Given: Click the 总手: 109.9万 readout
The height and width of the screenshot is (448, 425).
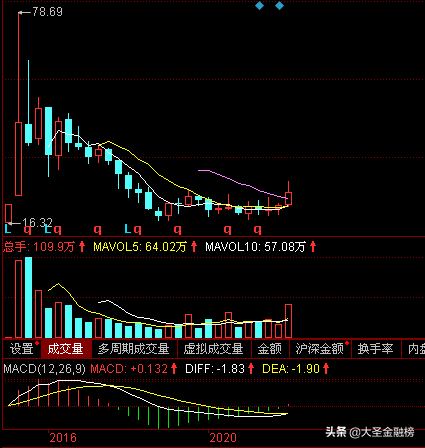Looking at the screenshot, I should 39,247.
